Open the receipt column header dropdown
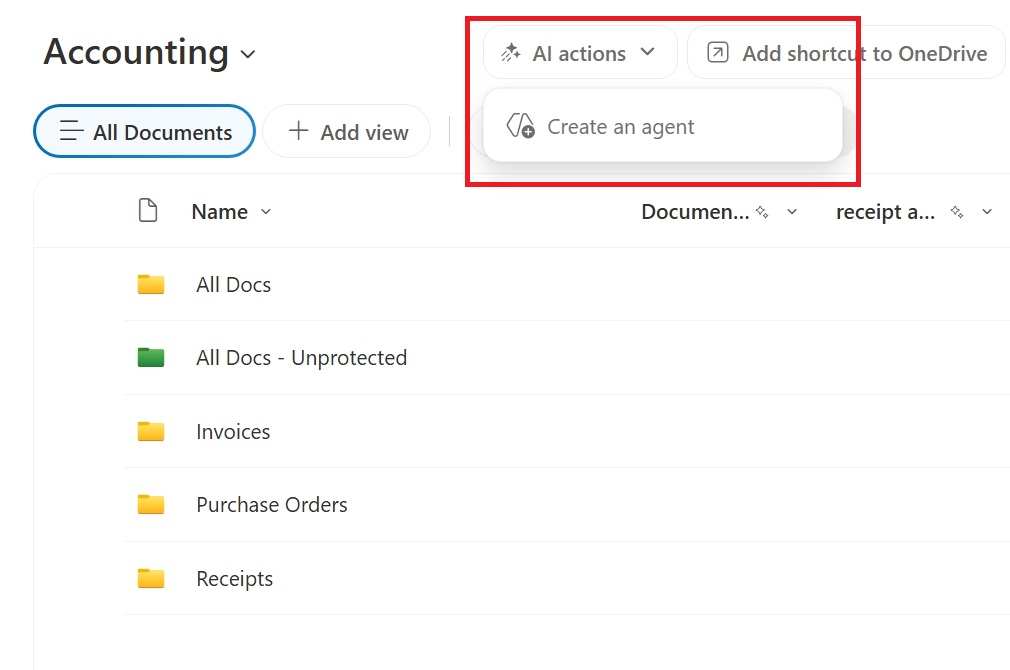Image resolution: width=1010 pixels, height=670 pixels. (x=987, y=212)
